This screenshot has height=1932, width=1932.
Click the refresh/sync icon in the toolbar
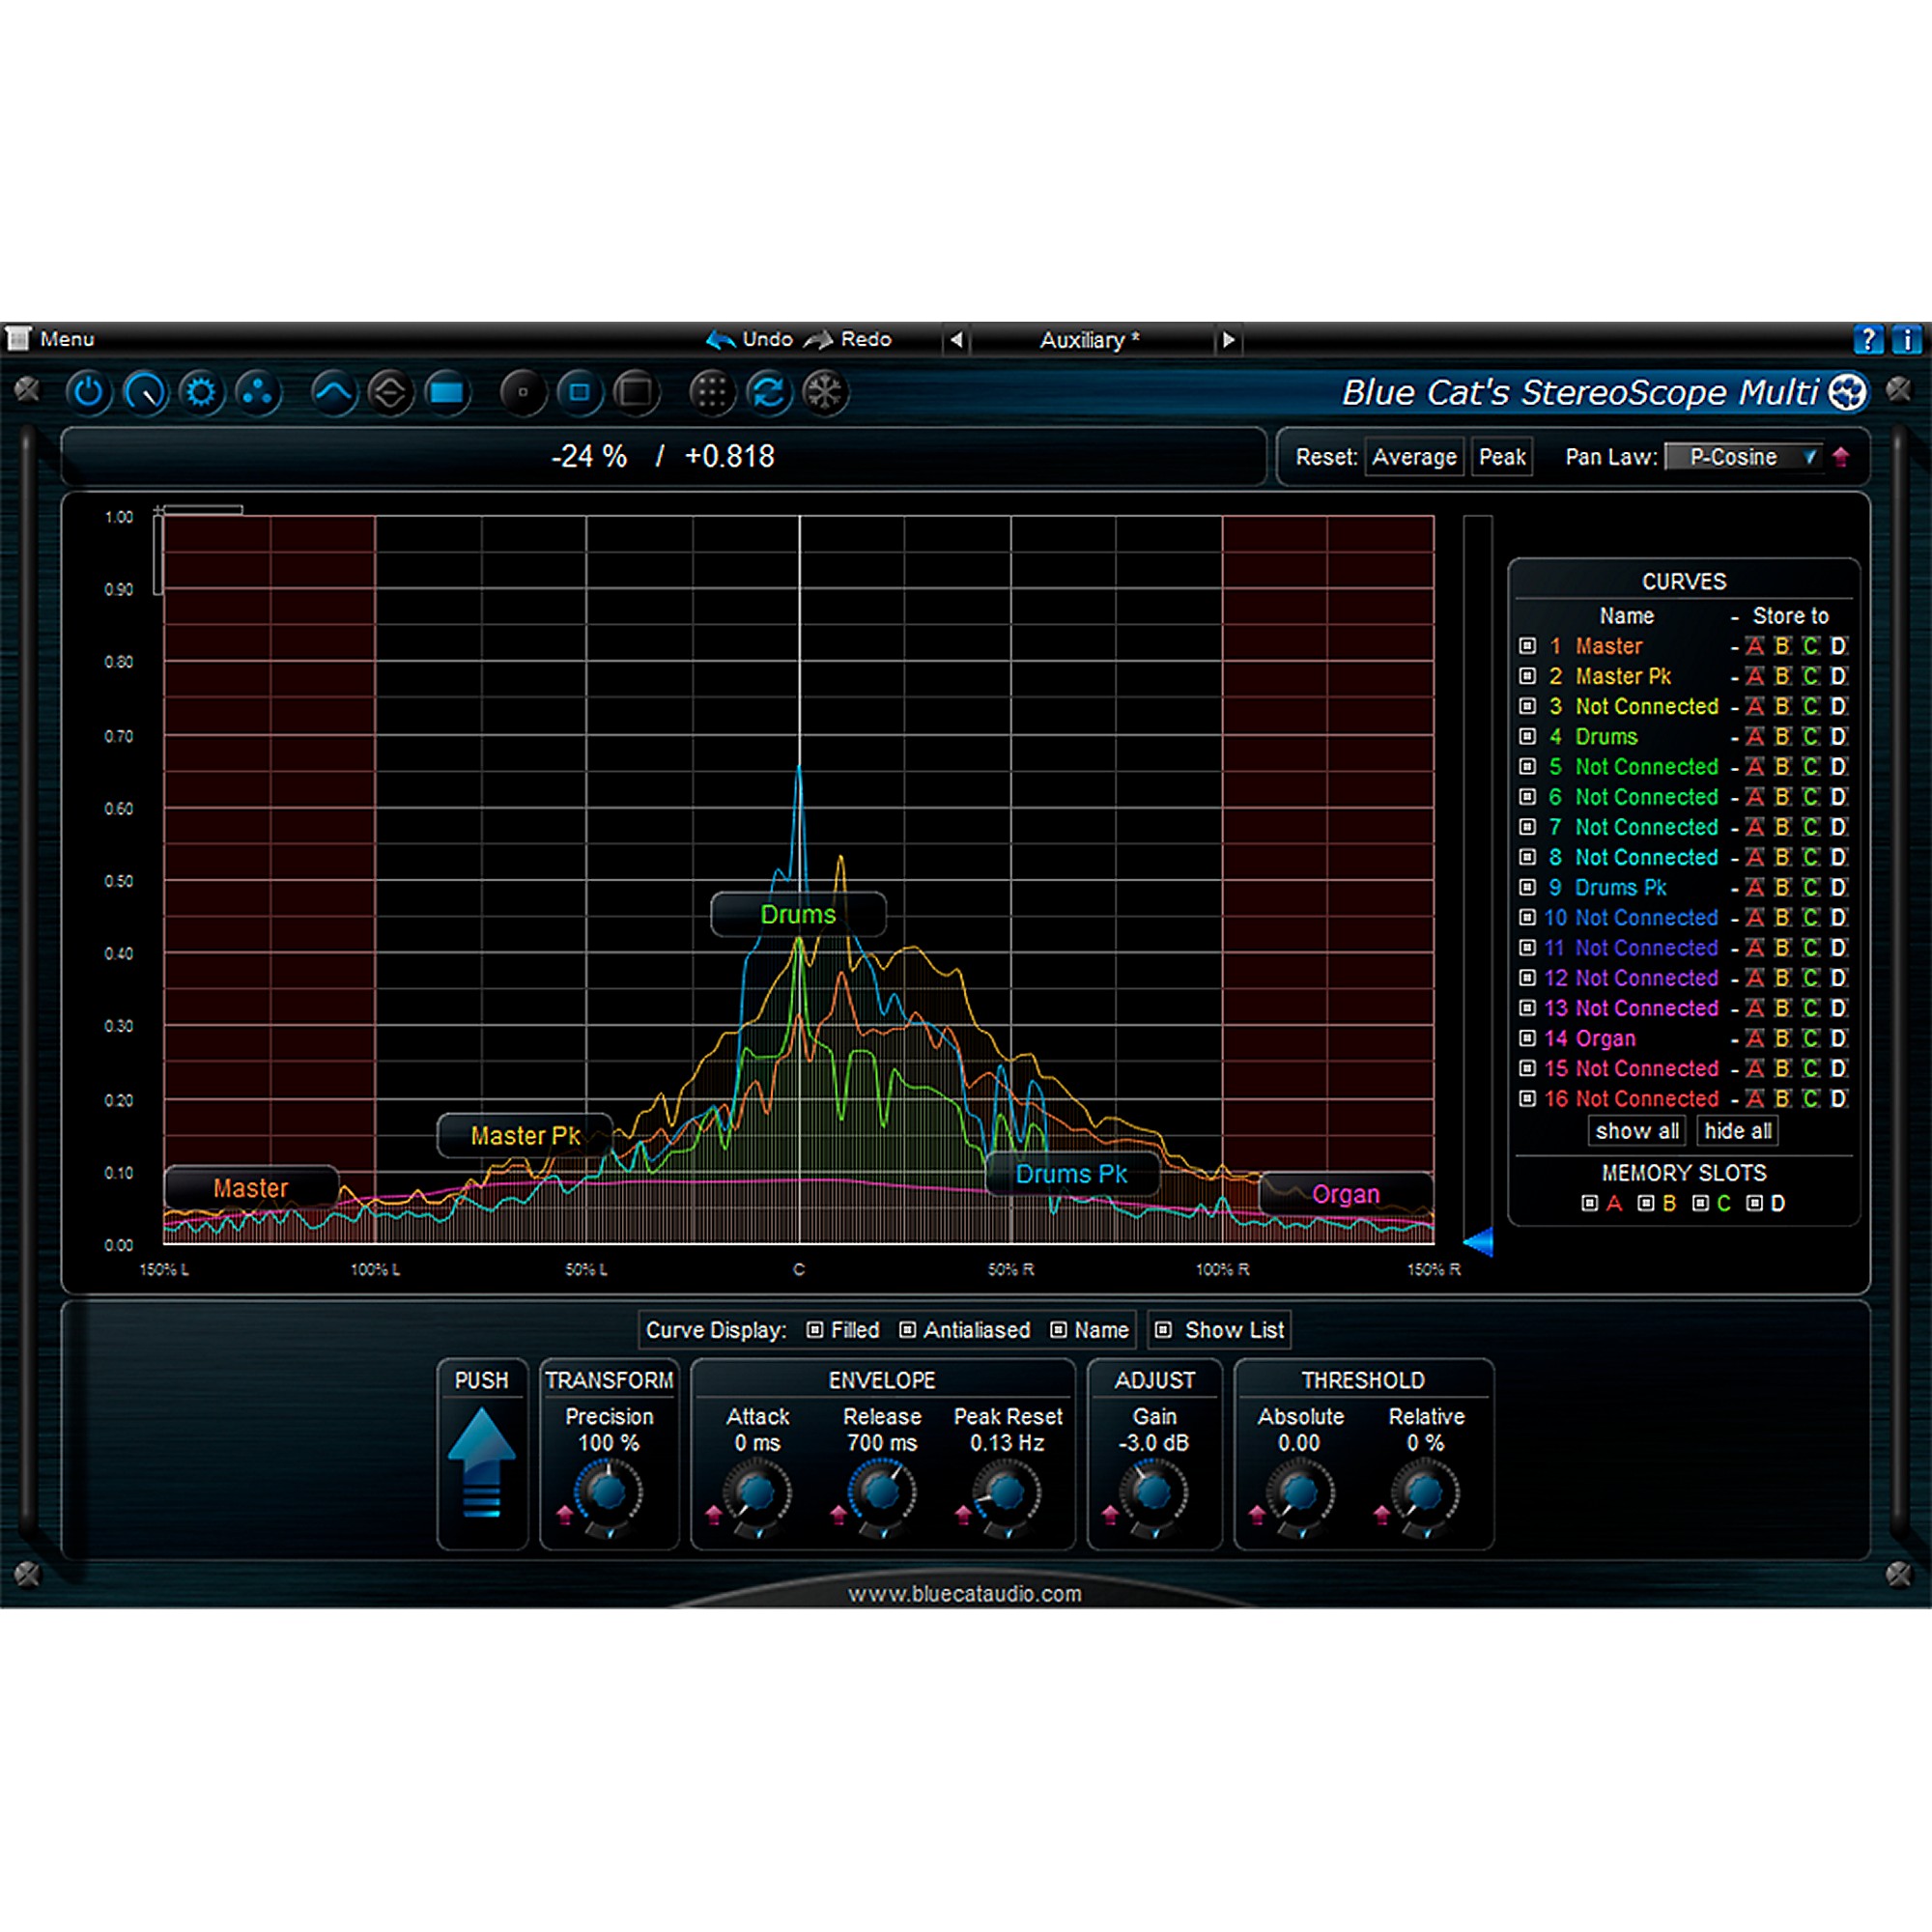pyautogui.click(x=768, y=393)
